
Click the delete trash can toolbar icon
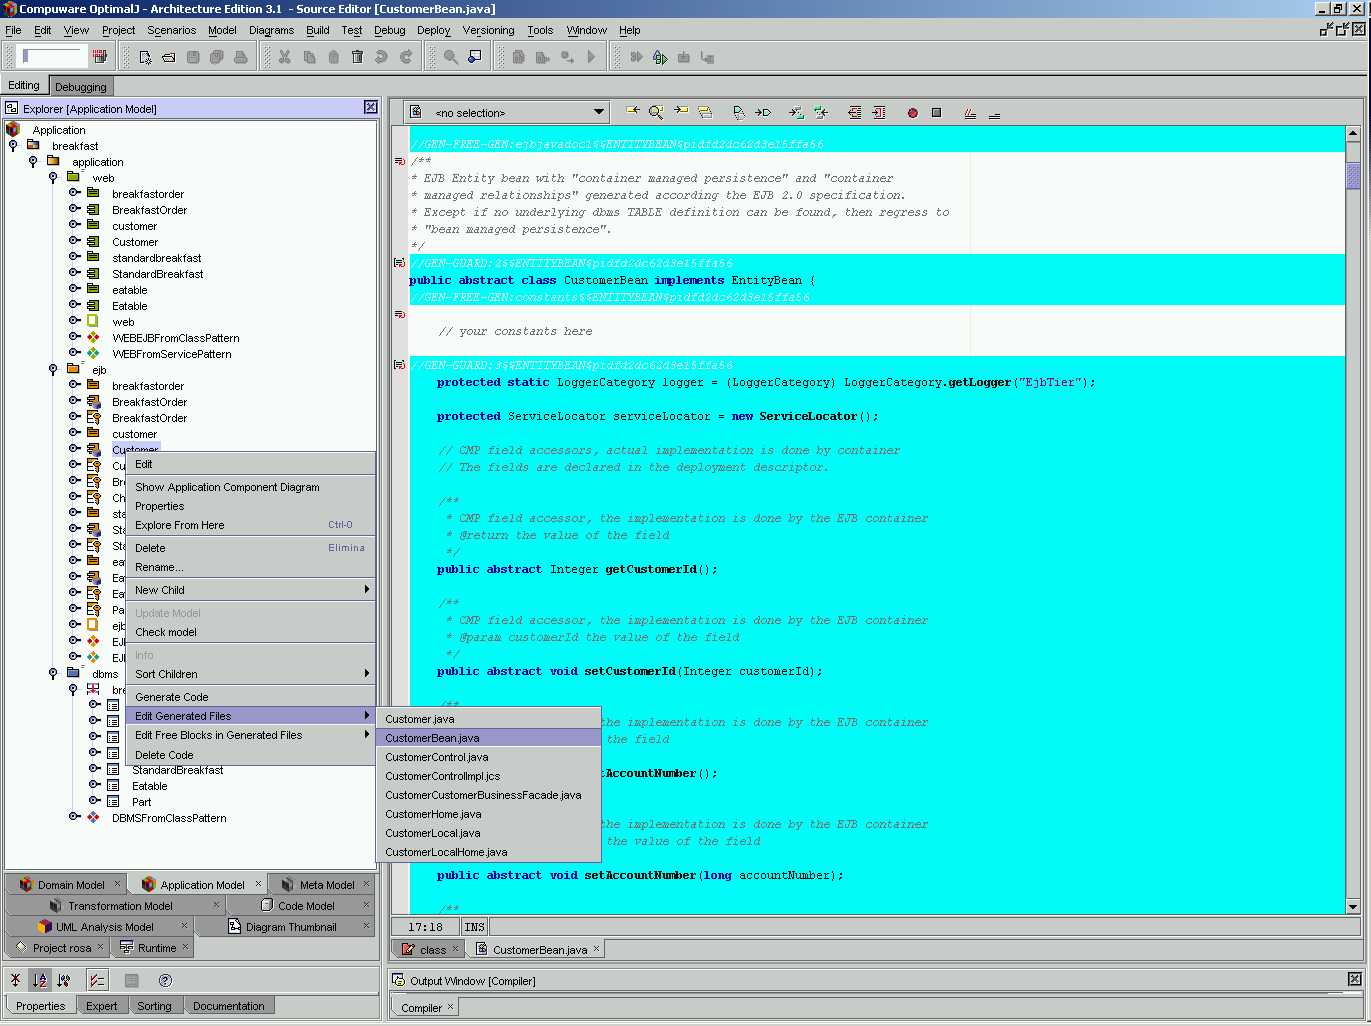click(x=357, y=57)
